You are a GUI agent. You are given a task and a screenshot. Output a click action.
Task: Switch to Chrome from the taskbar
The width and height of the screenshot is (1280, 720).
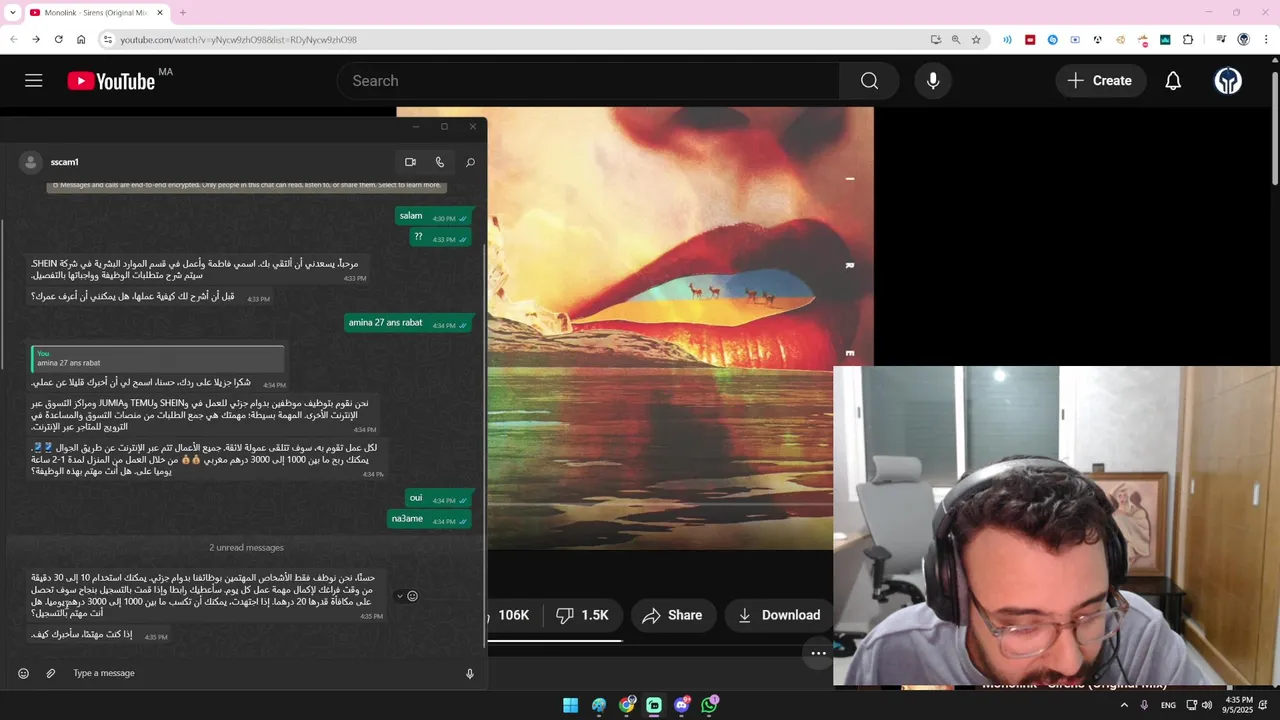click(626, 705)
